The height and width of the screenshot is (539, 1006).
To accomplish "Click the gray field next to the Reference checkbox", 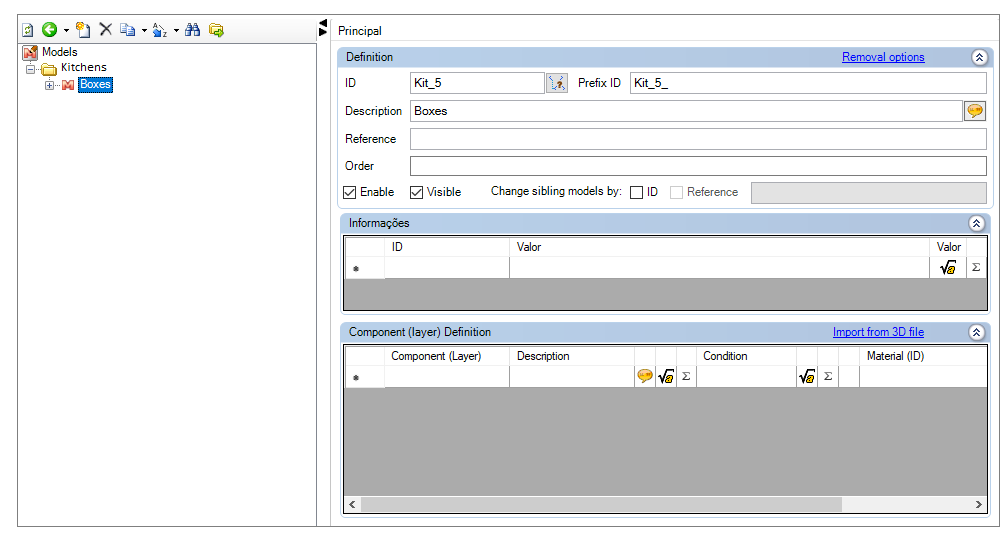I will pyautogui.click(x=869, y=192).
